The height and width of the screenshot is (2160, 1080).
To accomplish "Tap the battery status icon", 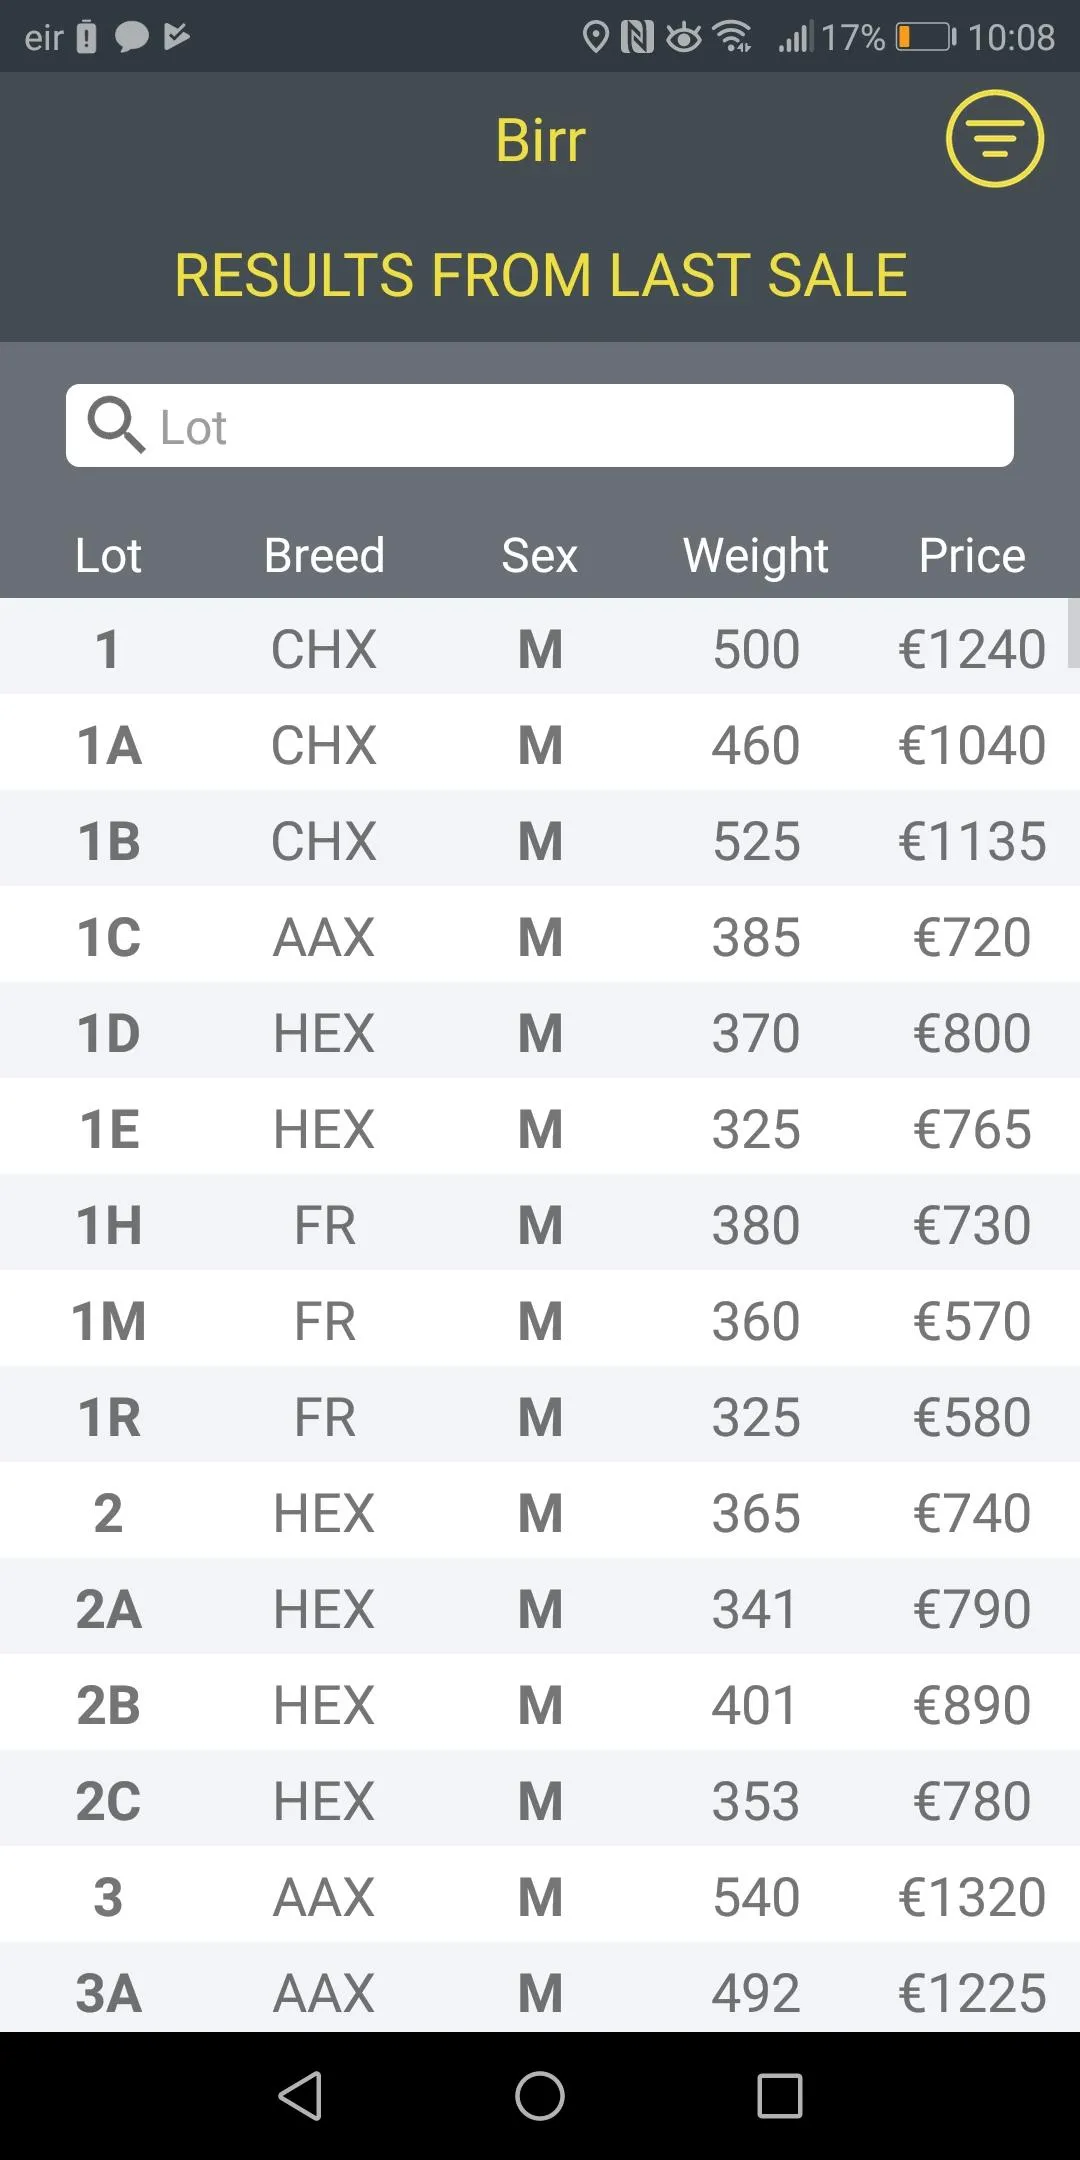I will point(926,38).
